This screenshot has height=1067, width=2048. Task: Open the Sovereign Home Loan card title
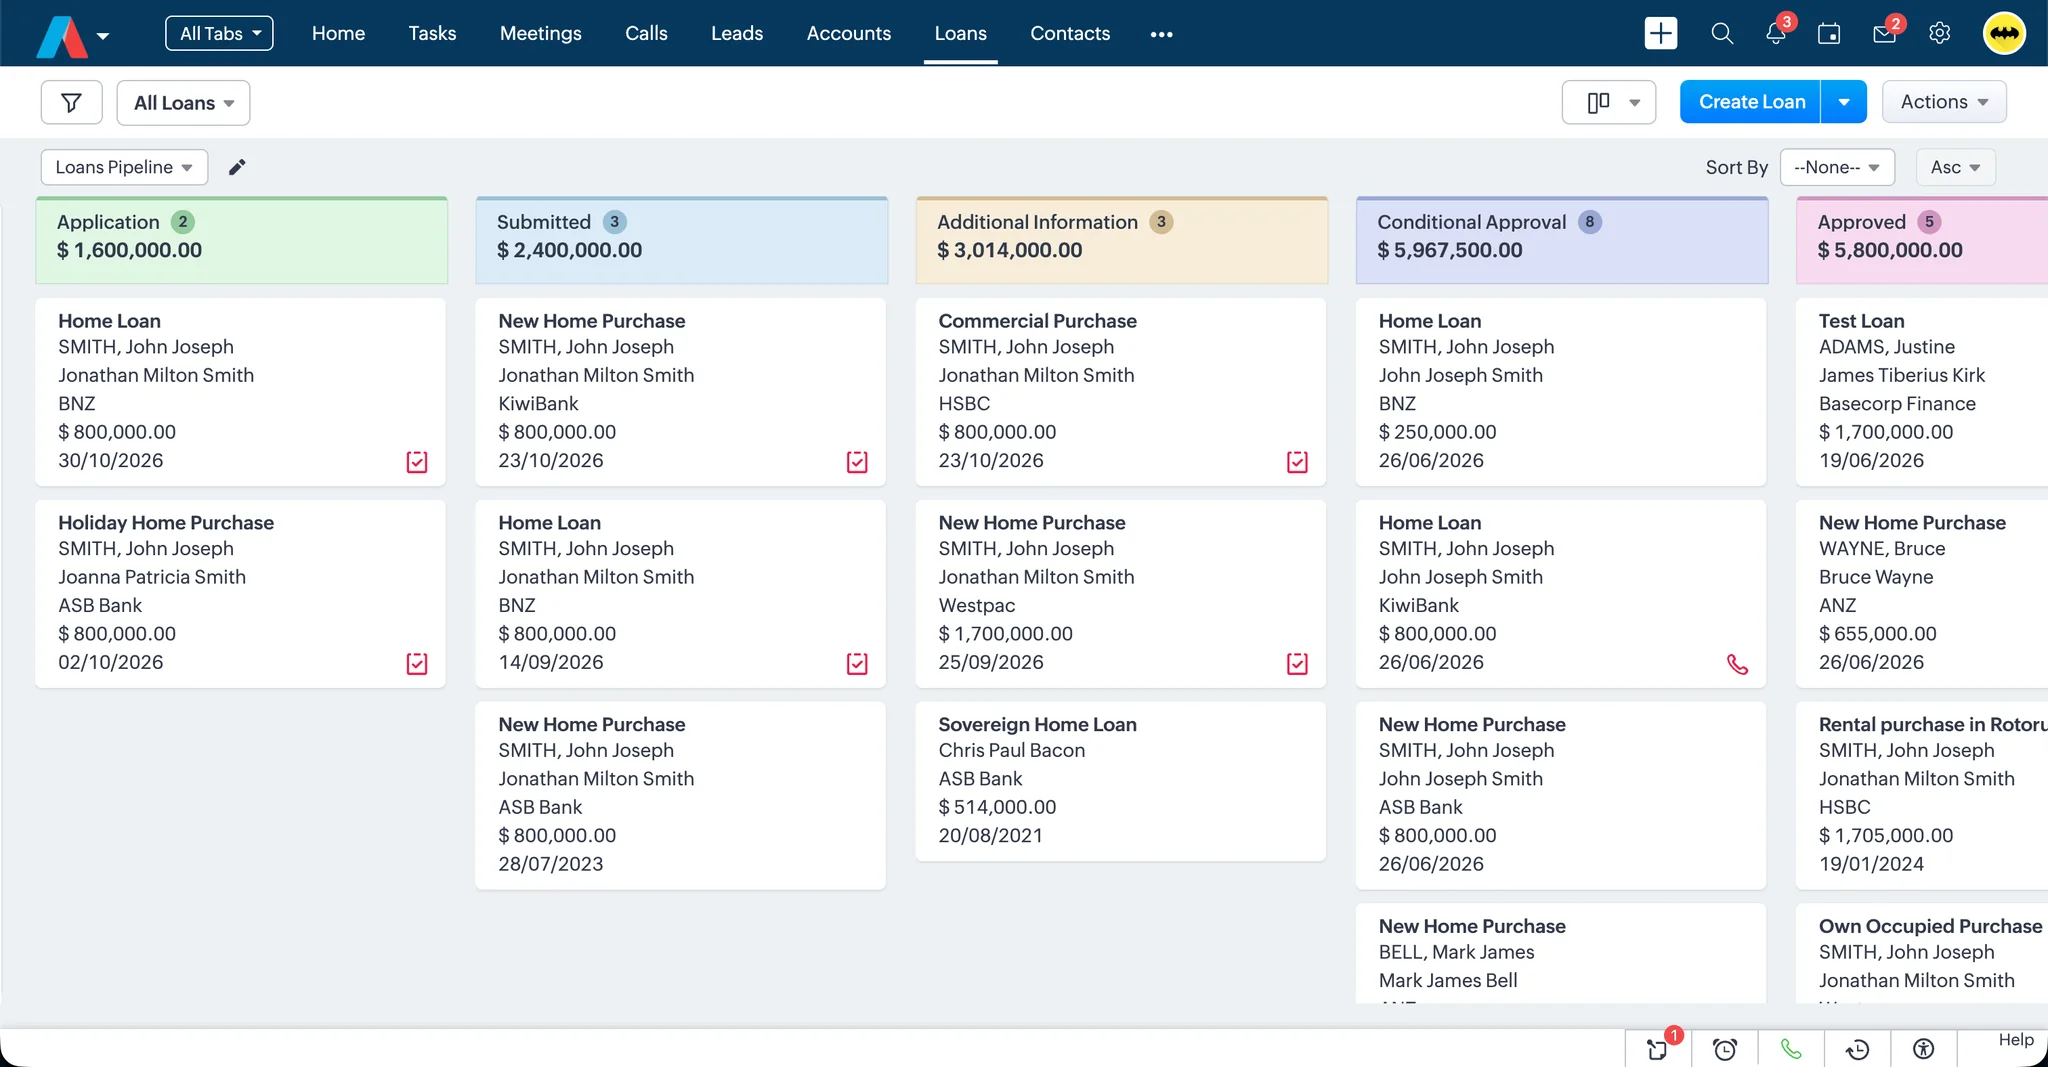[x=1037, y=724]
